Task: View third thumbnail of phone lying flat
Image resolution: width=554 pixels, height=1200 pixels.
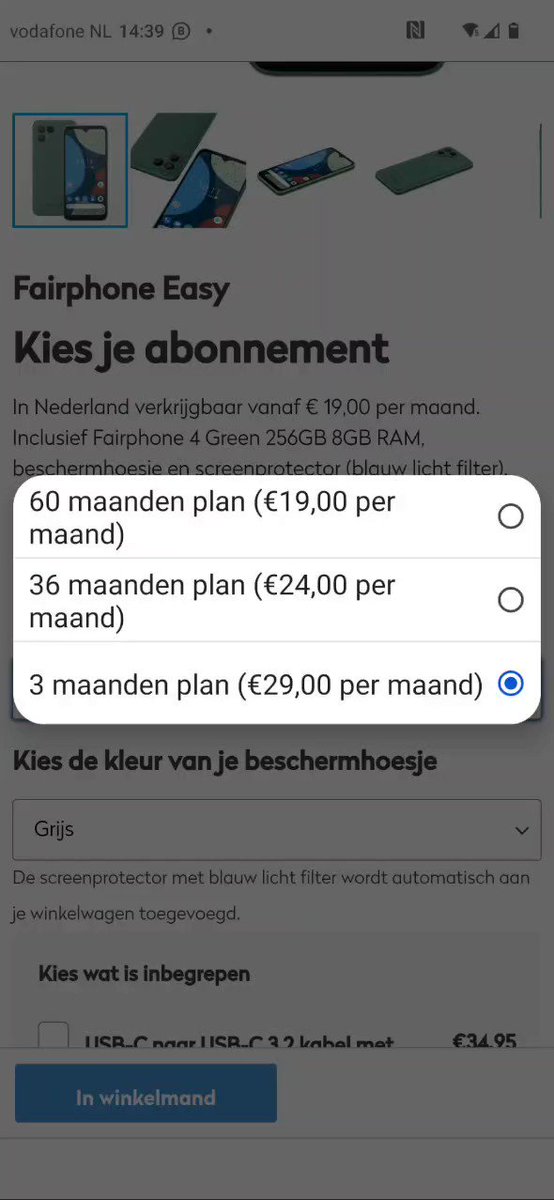Action: [306, 170]
